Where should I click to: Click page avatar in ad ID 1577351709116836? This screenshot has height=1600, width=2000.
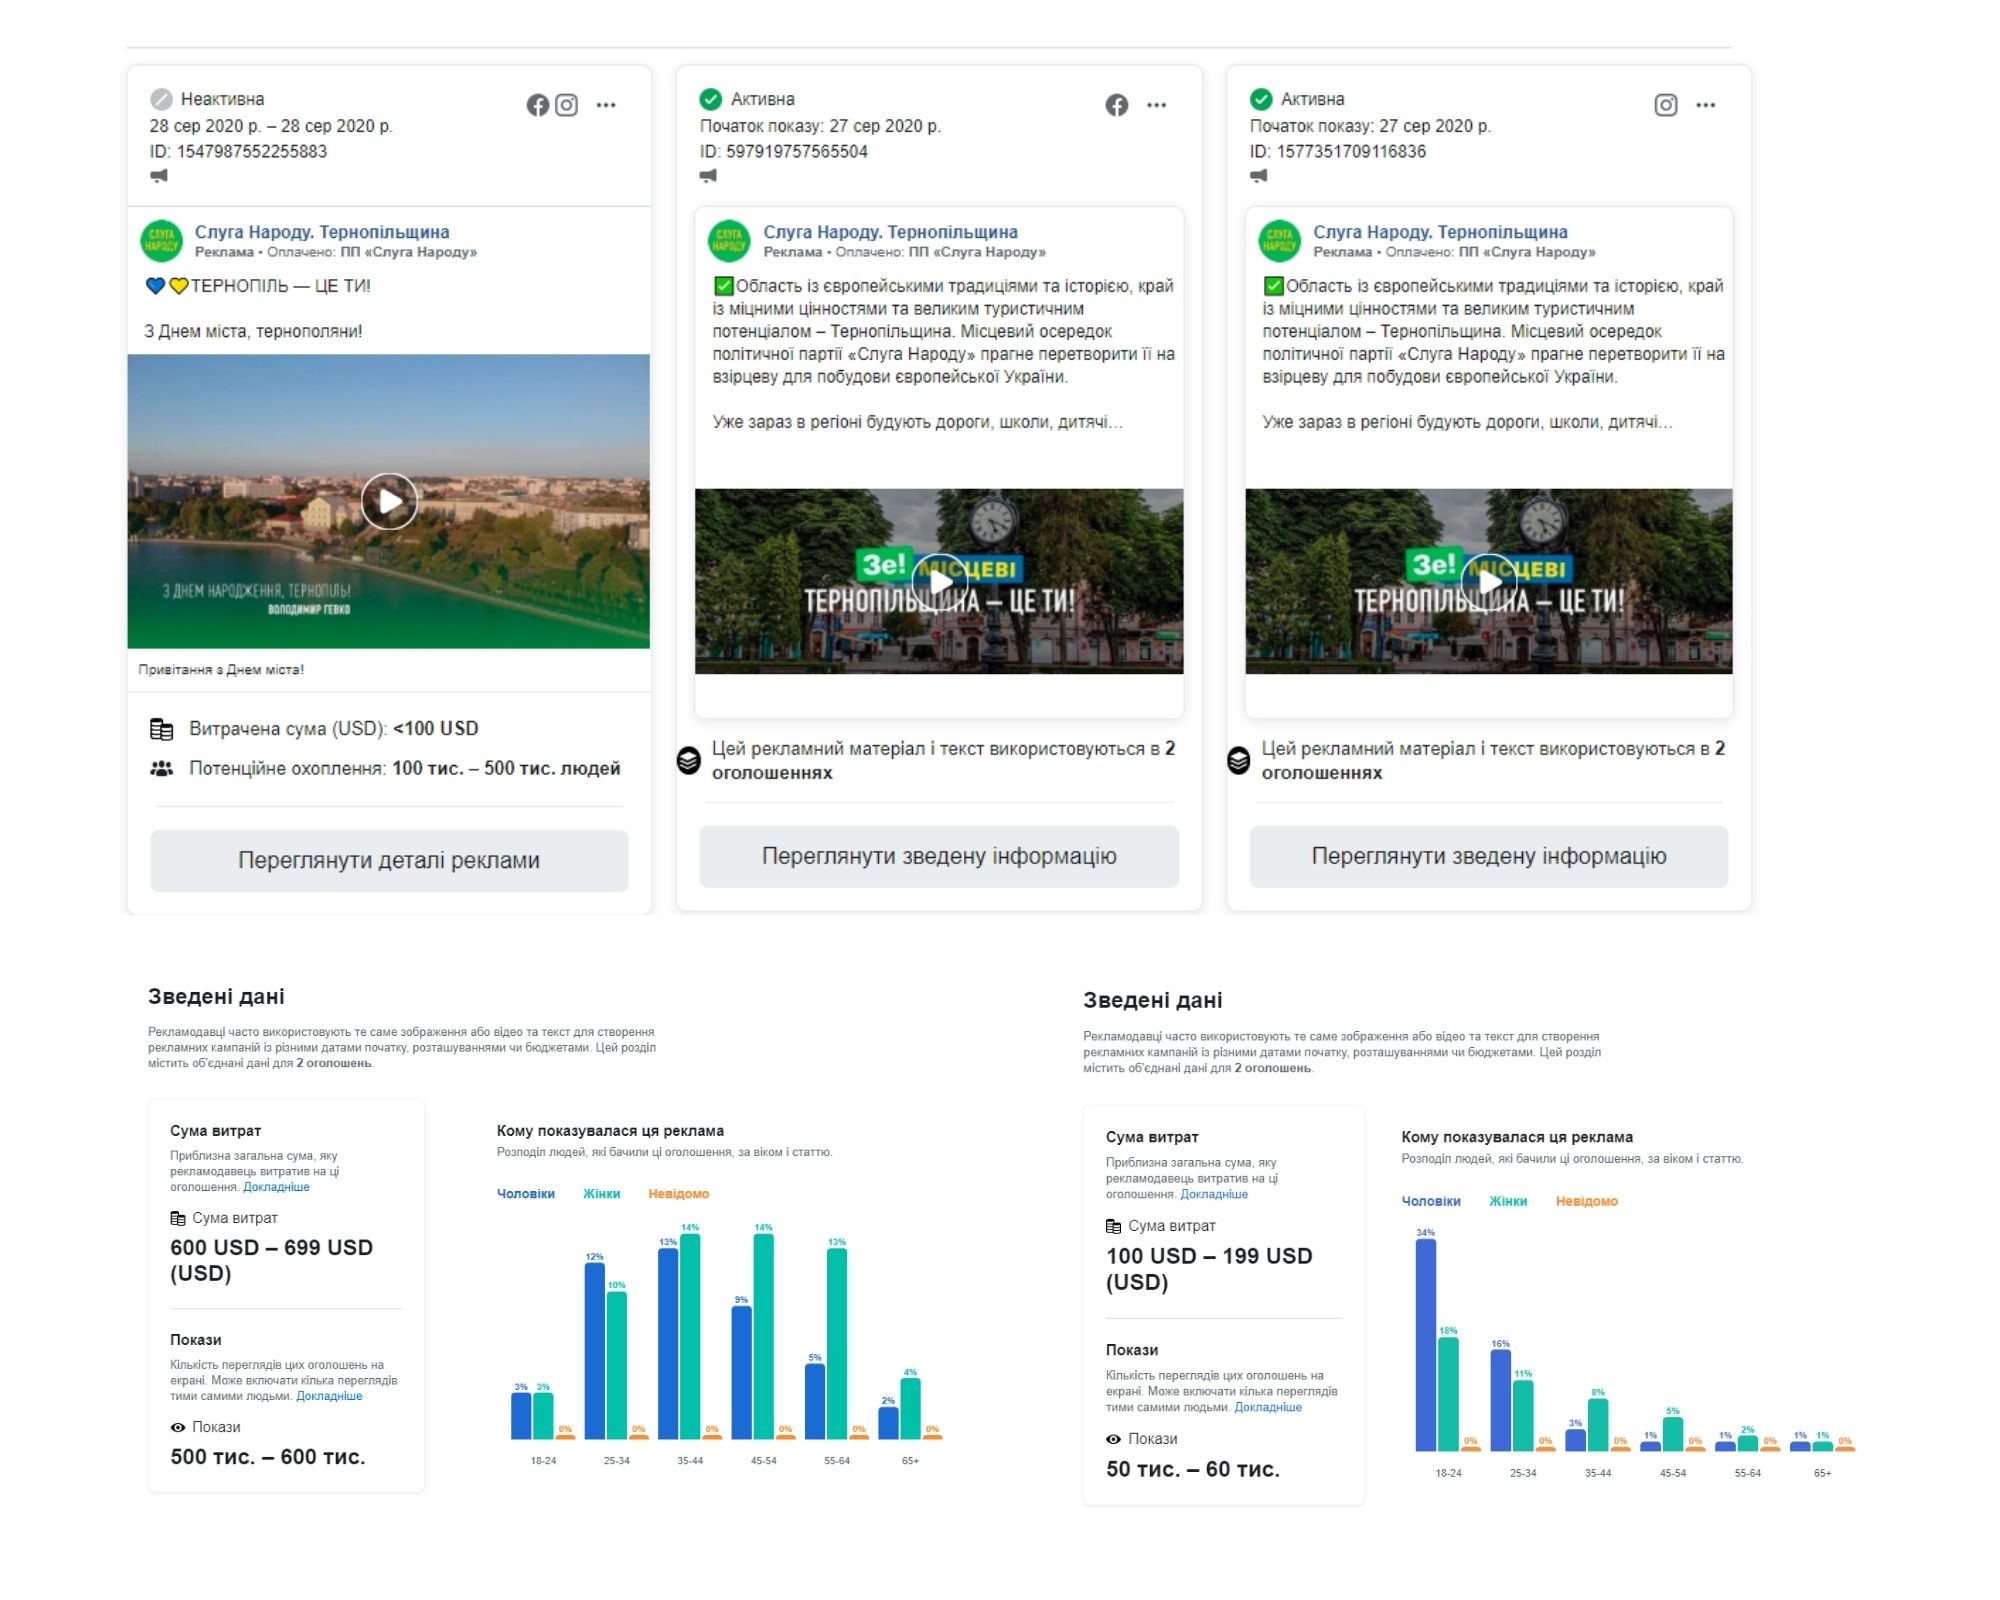pos(1279,241)
